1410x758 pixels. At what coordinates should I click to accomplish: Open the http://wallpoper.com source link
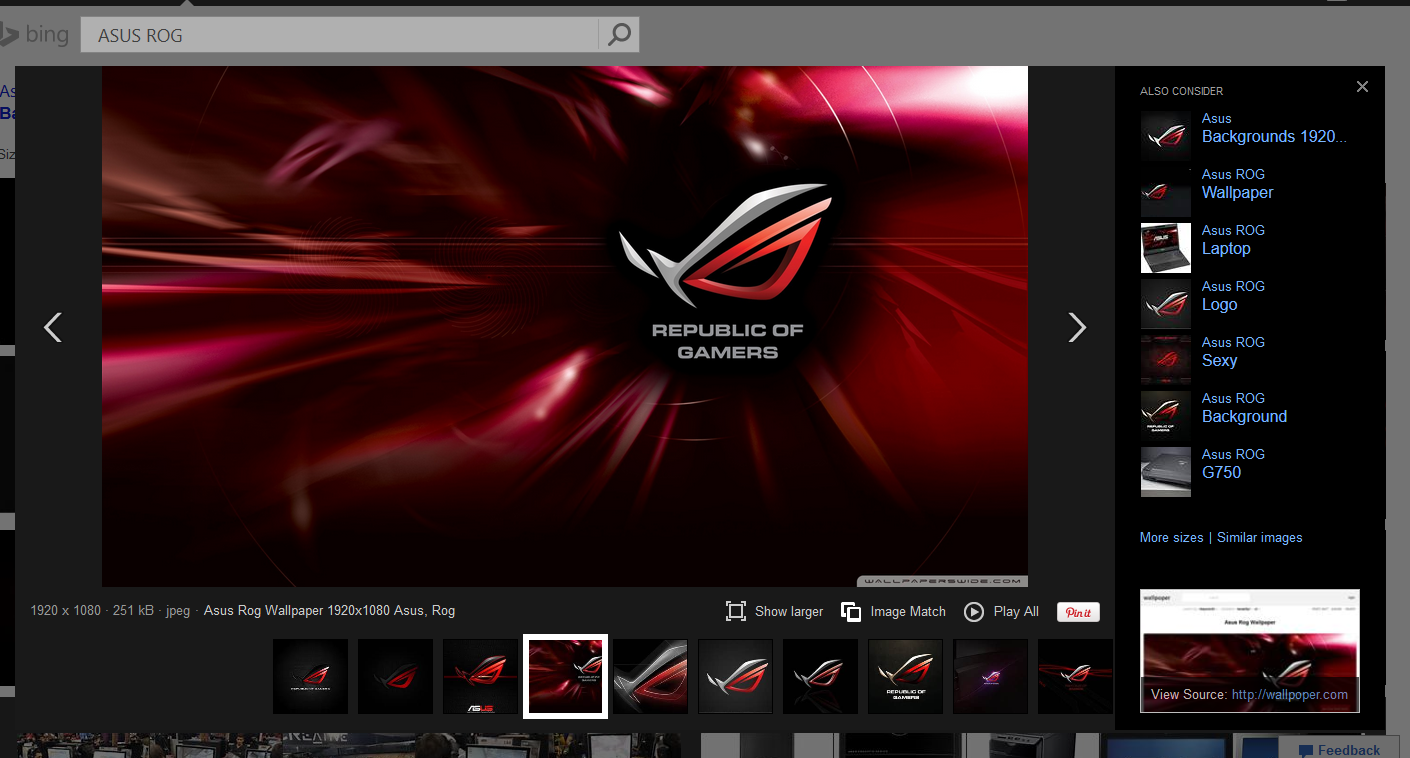1290,694
